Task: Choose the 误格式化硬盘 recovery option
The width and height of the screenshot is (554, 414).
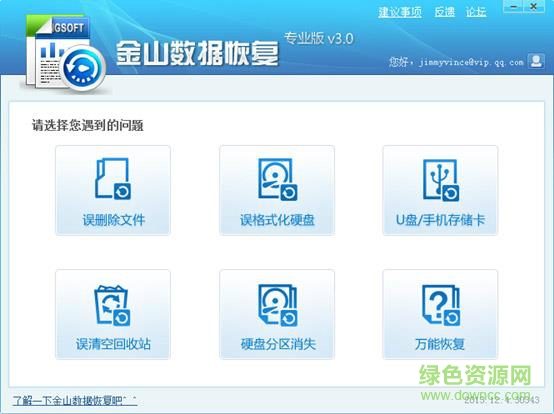Action: tap(277, 190)
